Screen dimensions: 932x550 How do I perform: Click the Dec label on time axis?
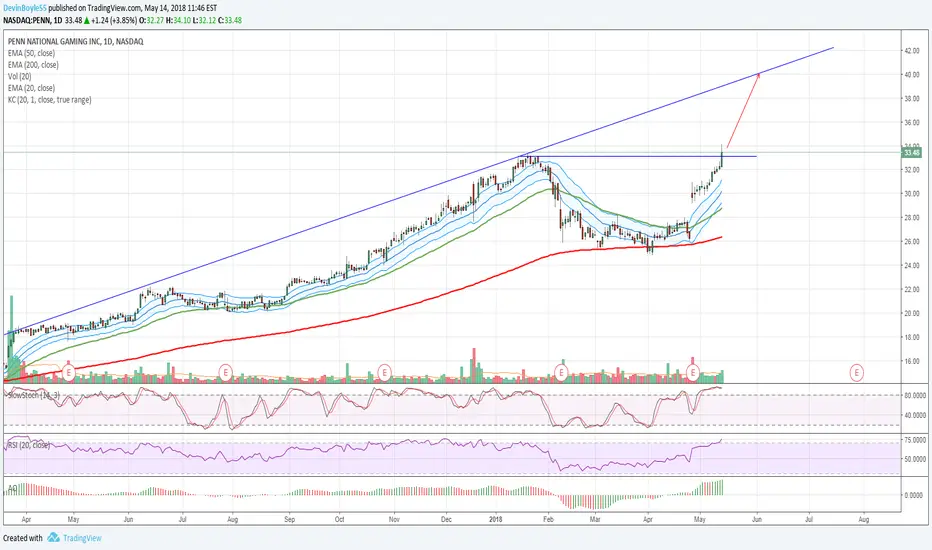coord(446,519)
